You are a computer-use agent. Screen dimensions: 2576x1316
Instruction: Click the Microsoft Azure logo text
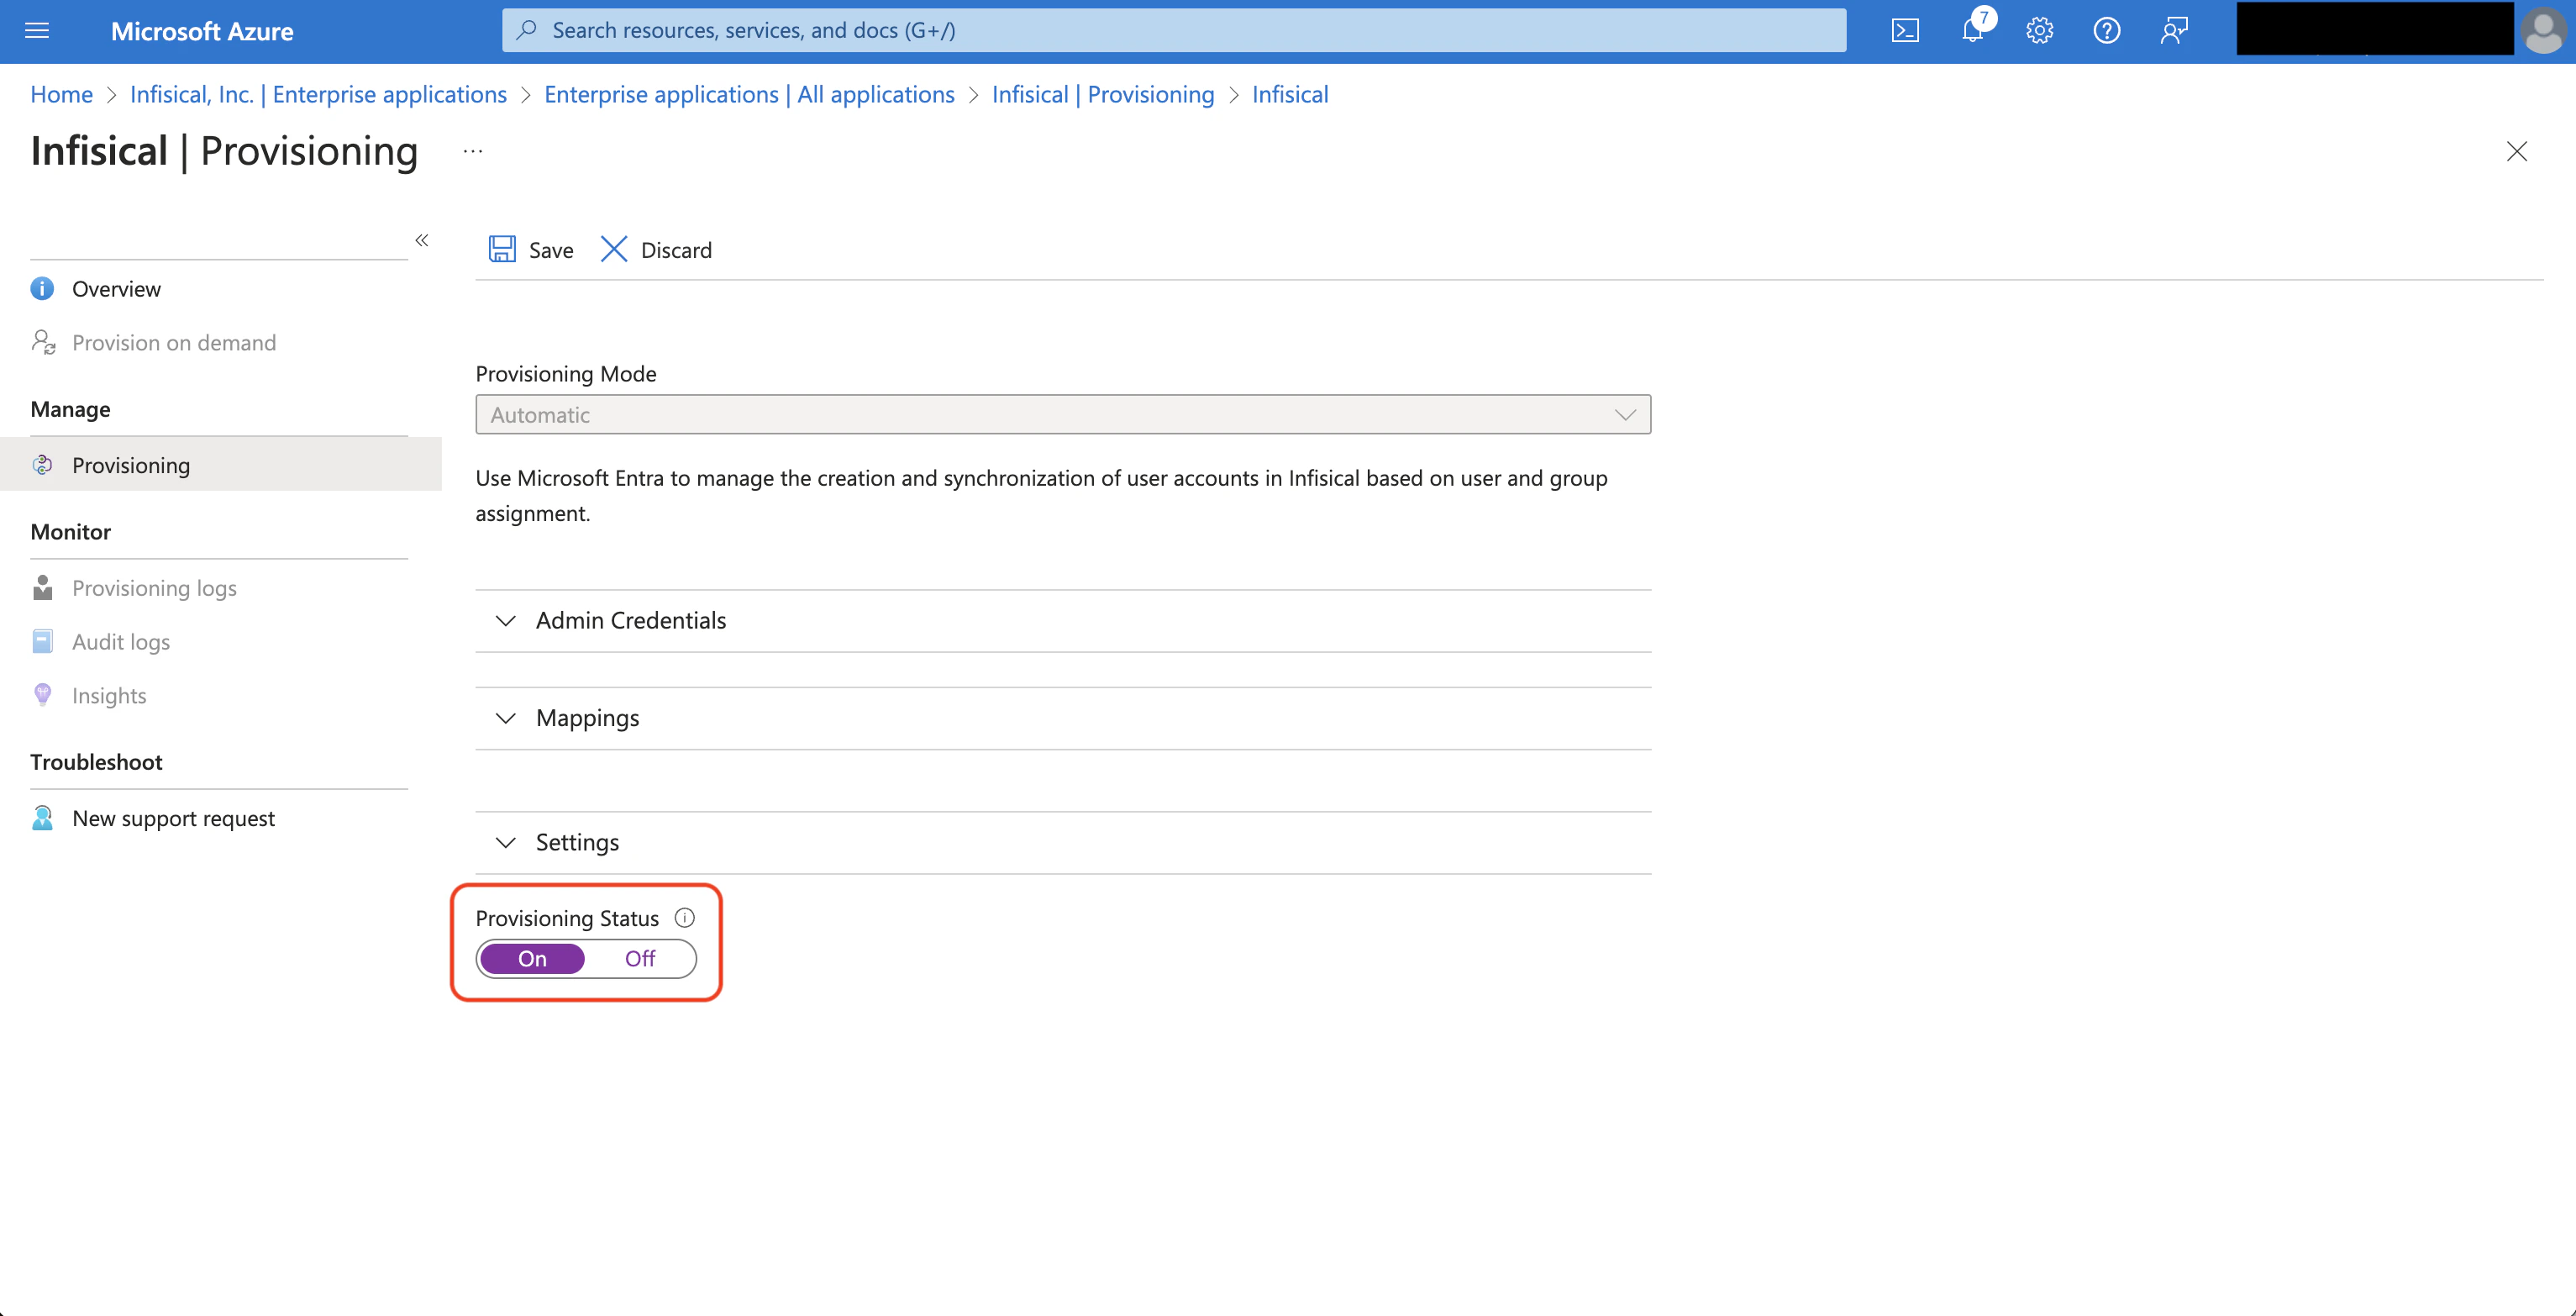202,31
